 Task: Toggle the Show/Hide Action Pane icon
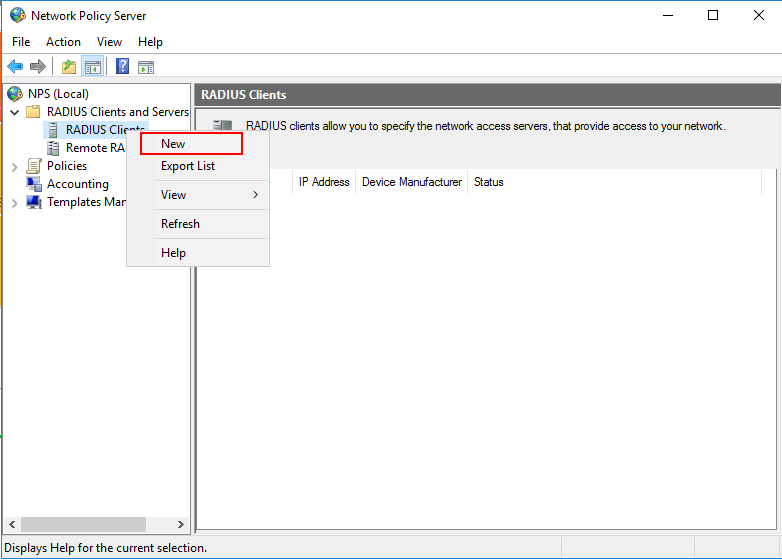(146, 67)
